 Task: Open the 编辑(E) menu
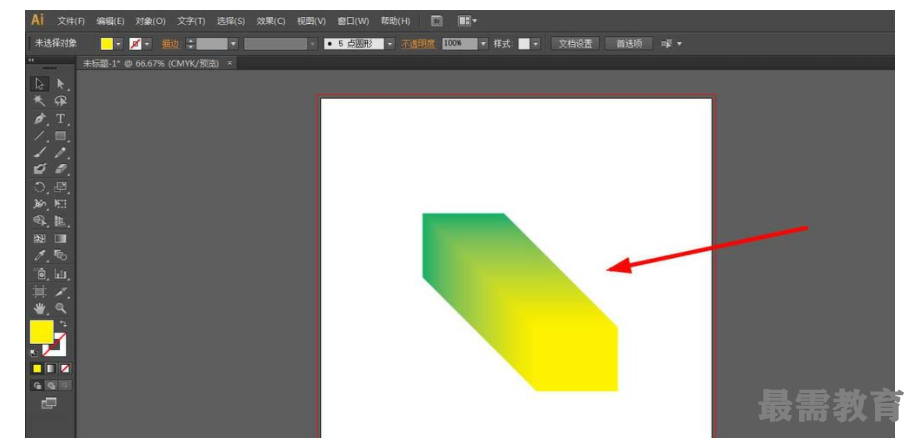(x=110, y=21)
